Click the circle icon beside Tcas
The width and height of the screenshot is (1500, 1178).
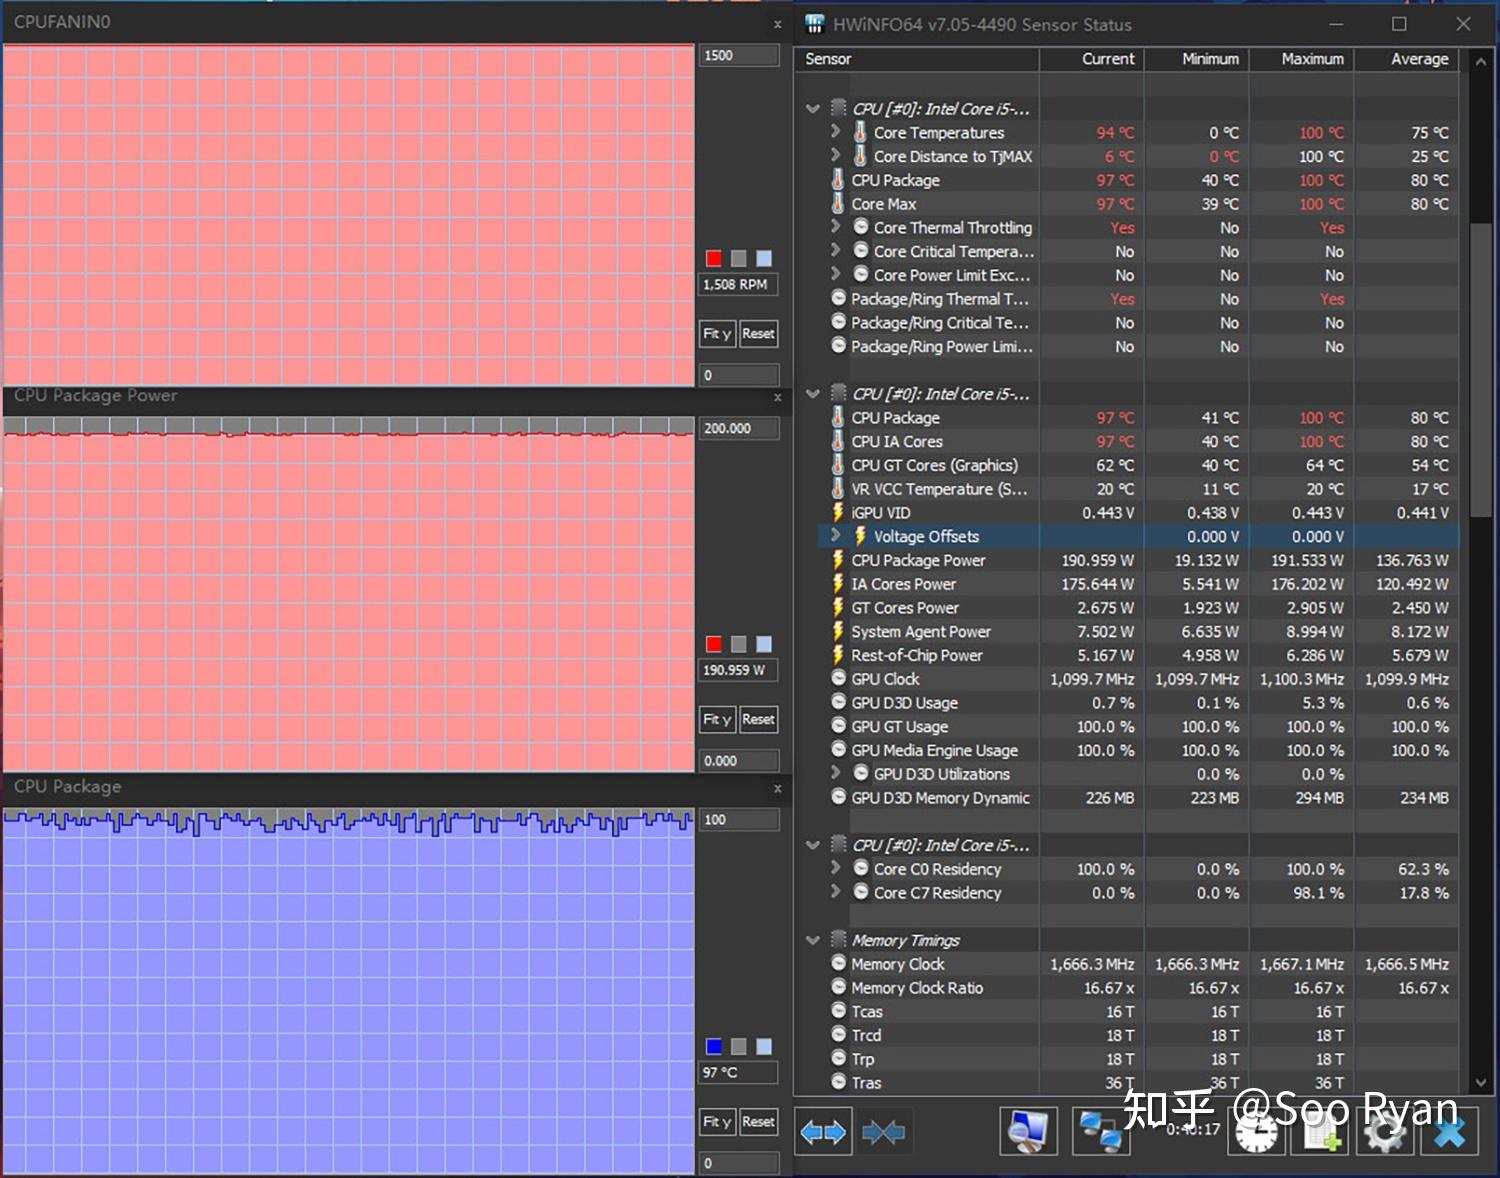coord(839,1011)
